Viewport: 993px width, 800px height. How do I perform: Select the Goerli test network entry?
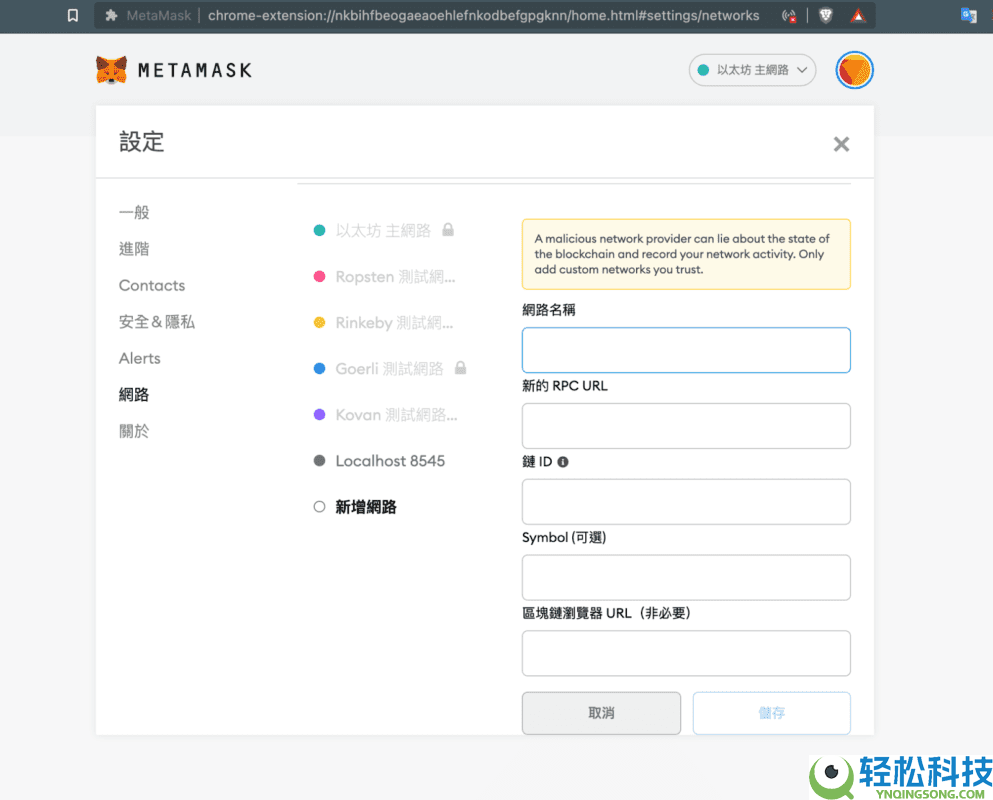coord(388,368)
